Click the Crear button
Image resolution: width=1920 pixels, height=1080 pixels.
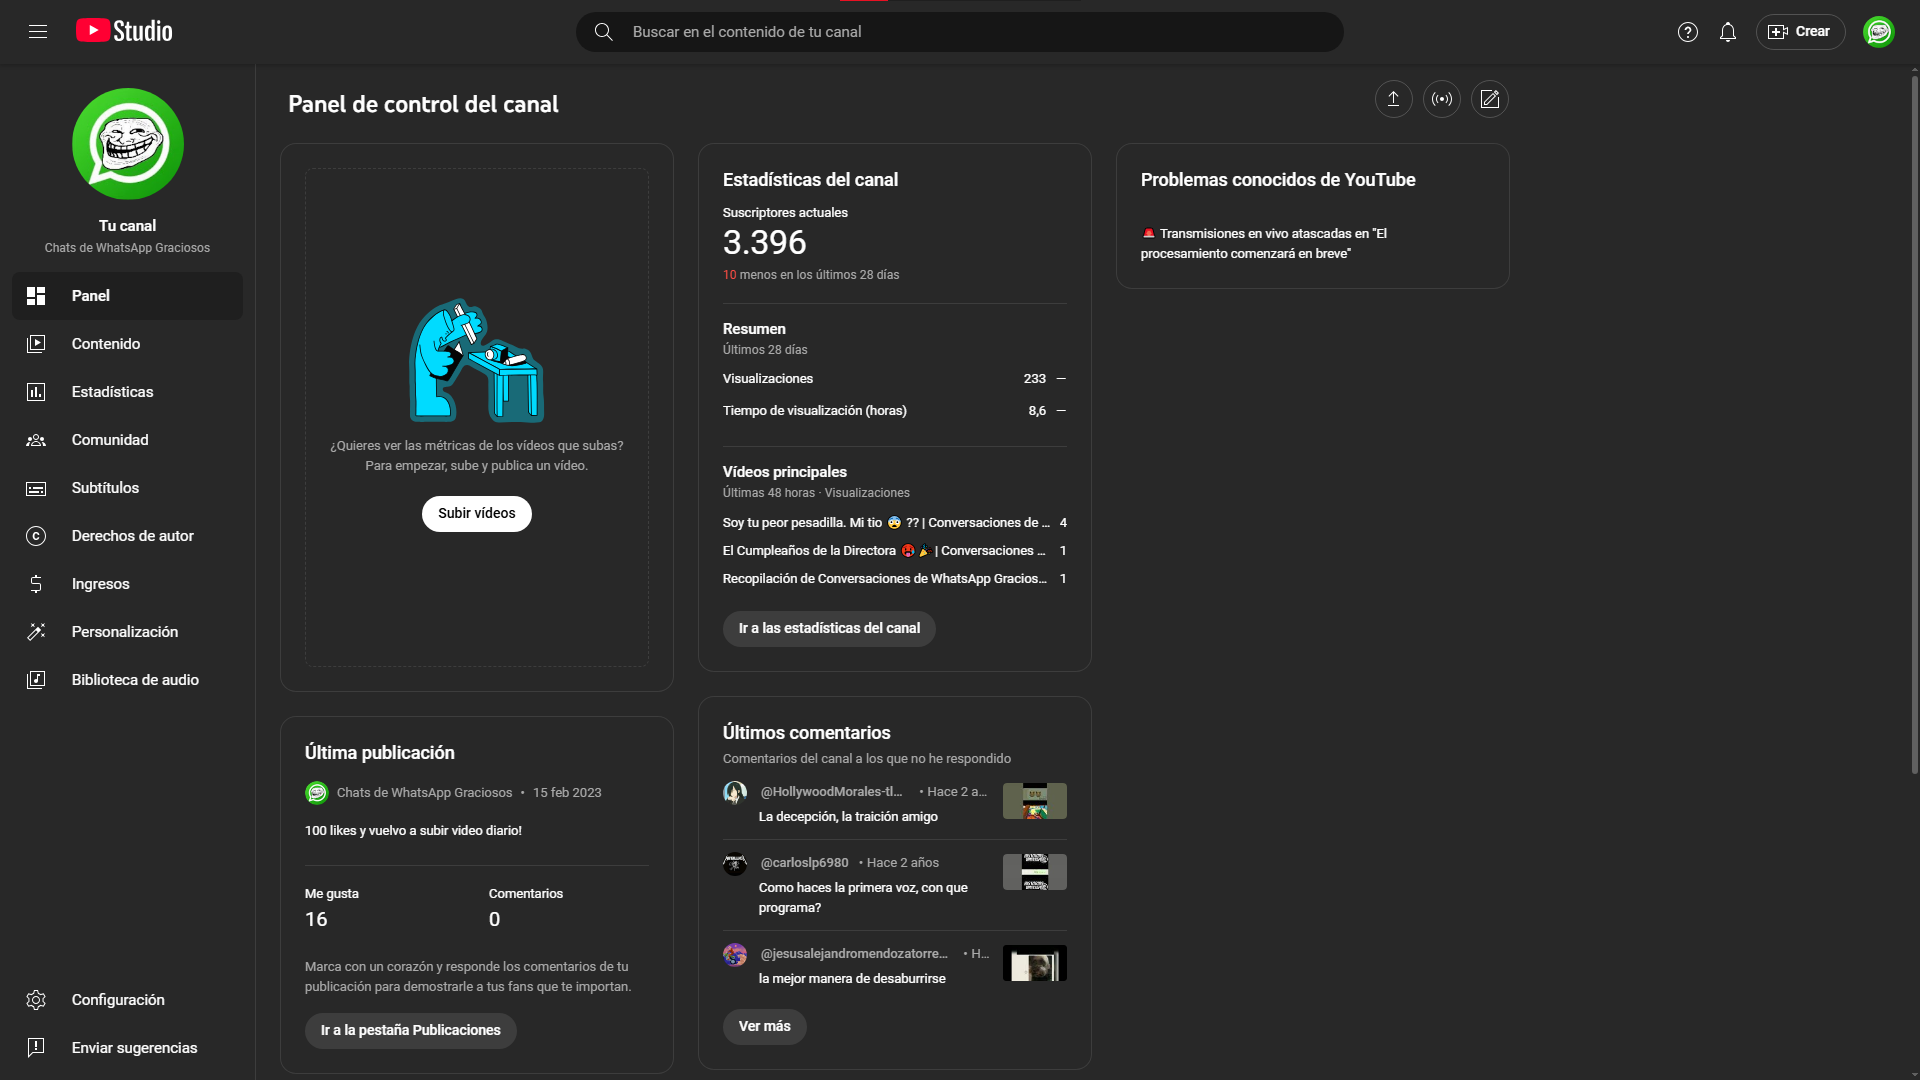pyautogui.click(x=1800, y=32)
